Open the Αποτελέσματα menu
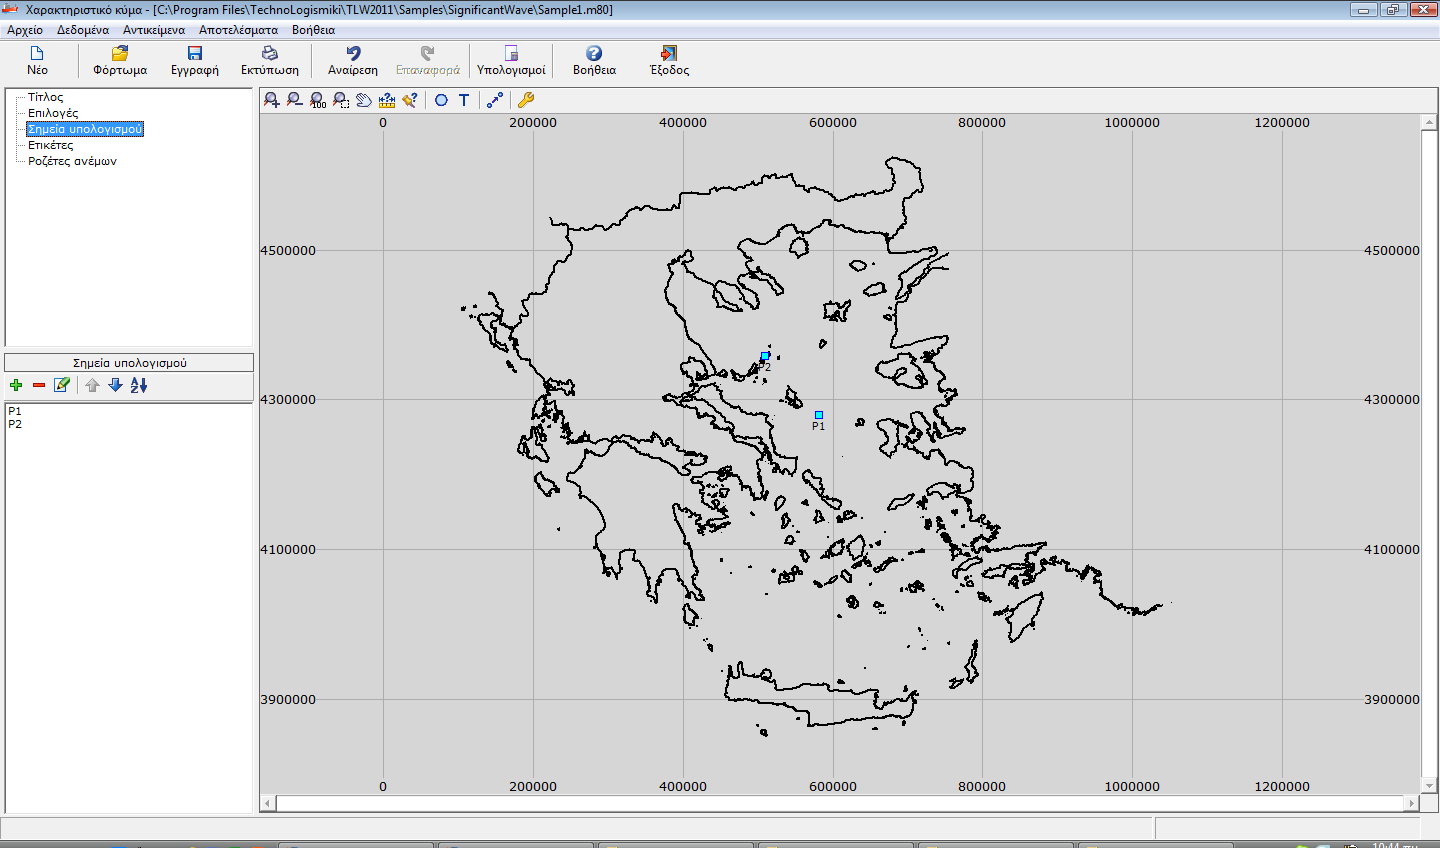The width and height of the screenshot is (1440, 848). coord(239,30)
